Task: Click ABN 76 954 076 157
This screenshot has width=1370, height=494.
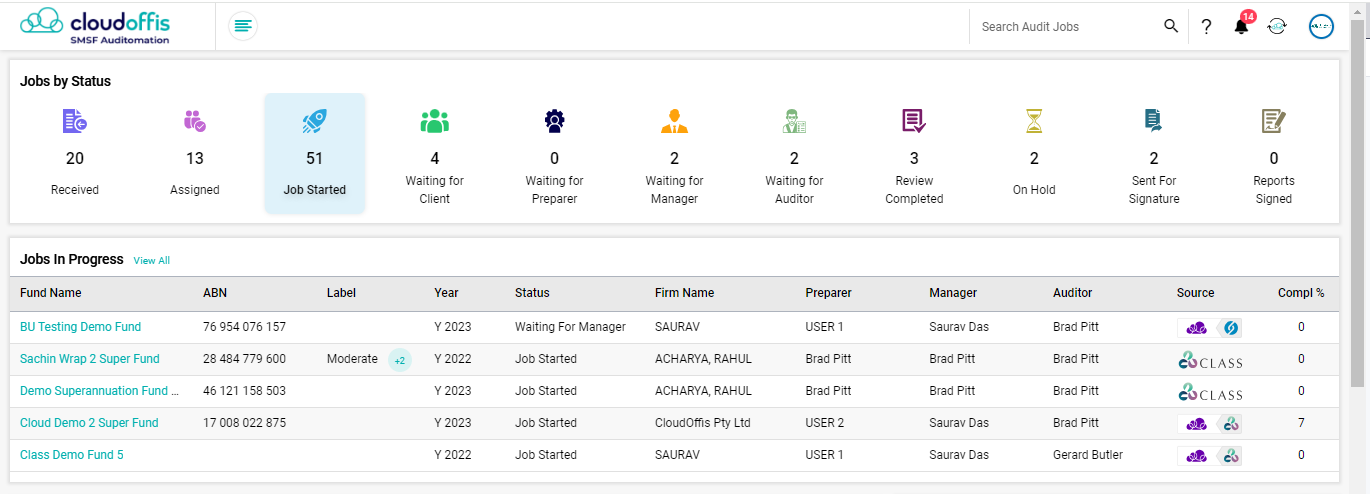Action: (x=244, y=327)
